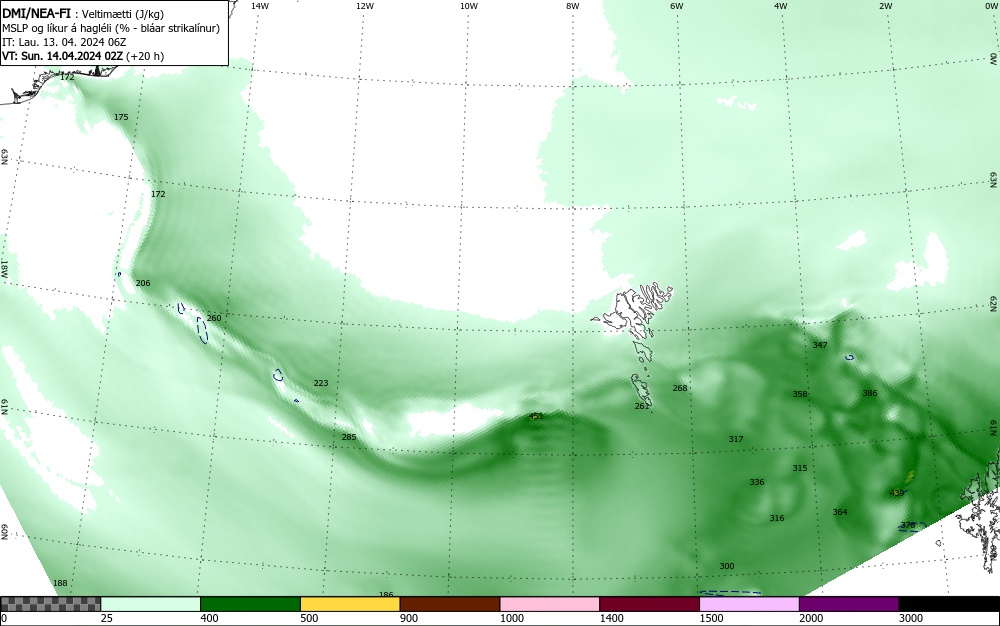Click the map value '268'
Viewport: 1000px width, 626px height.
pos(680,388)
